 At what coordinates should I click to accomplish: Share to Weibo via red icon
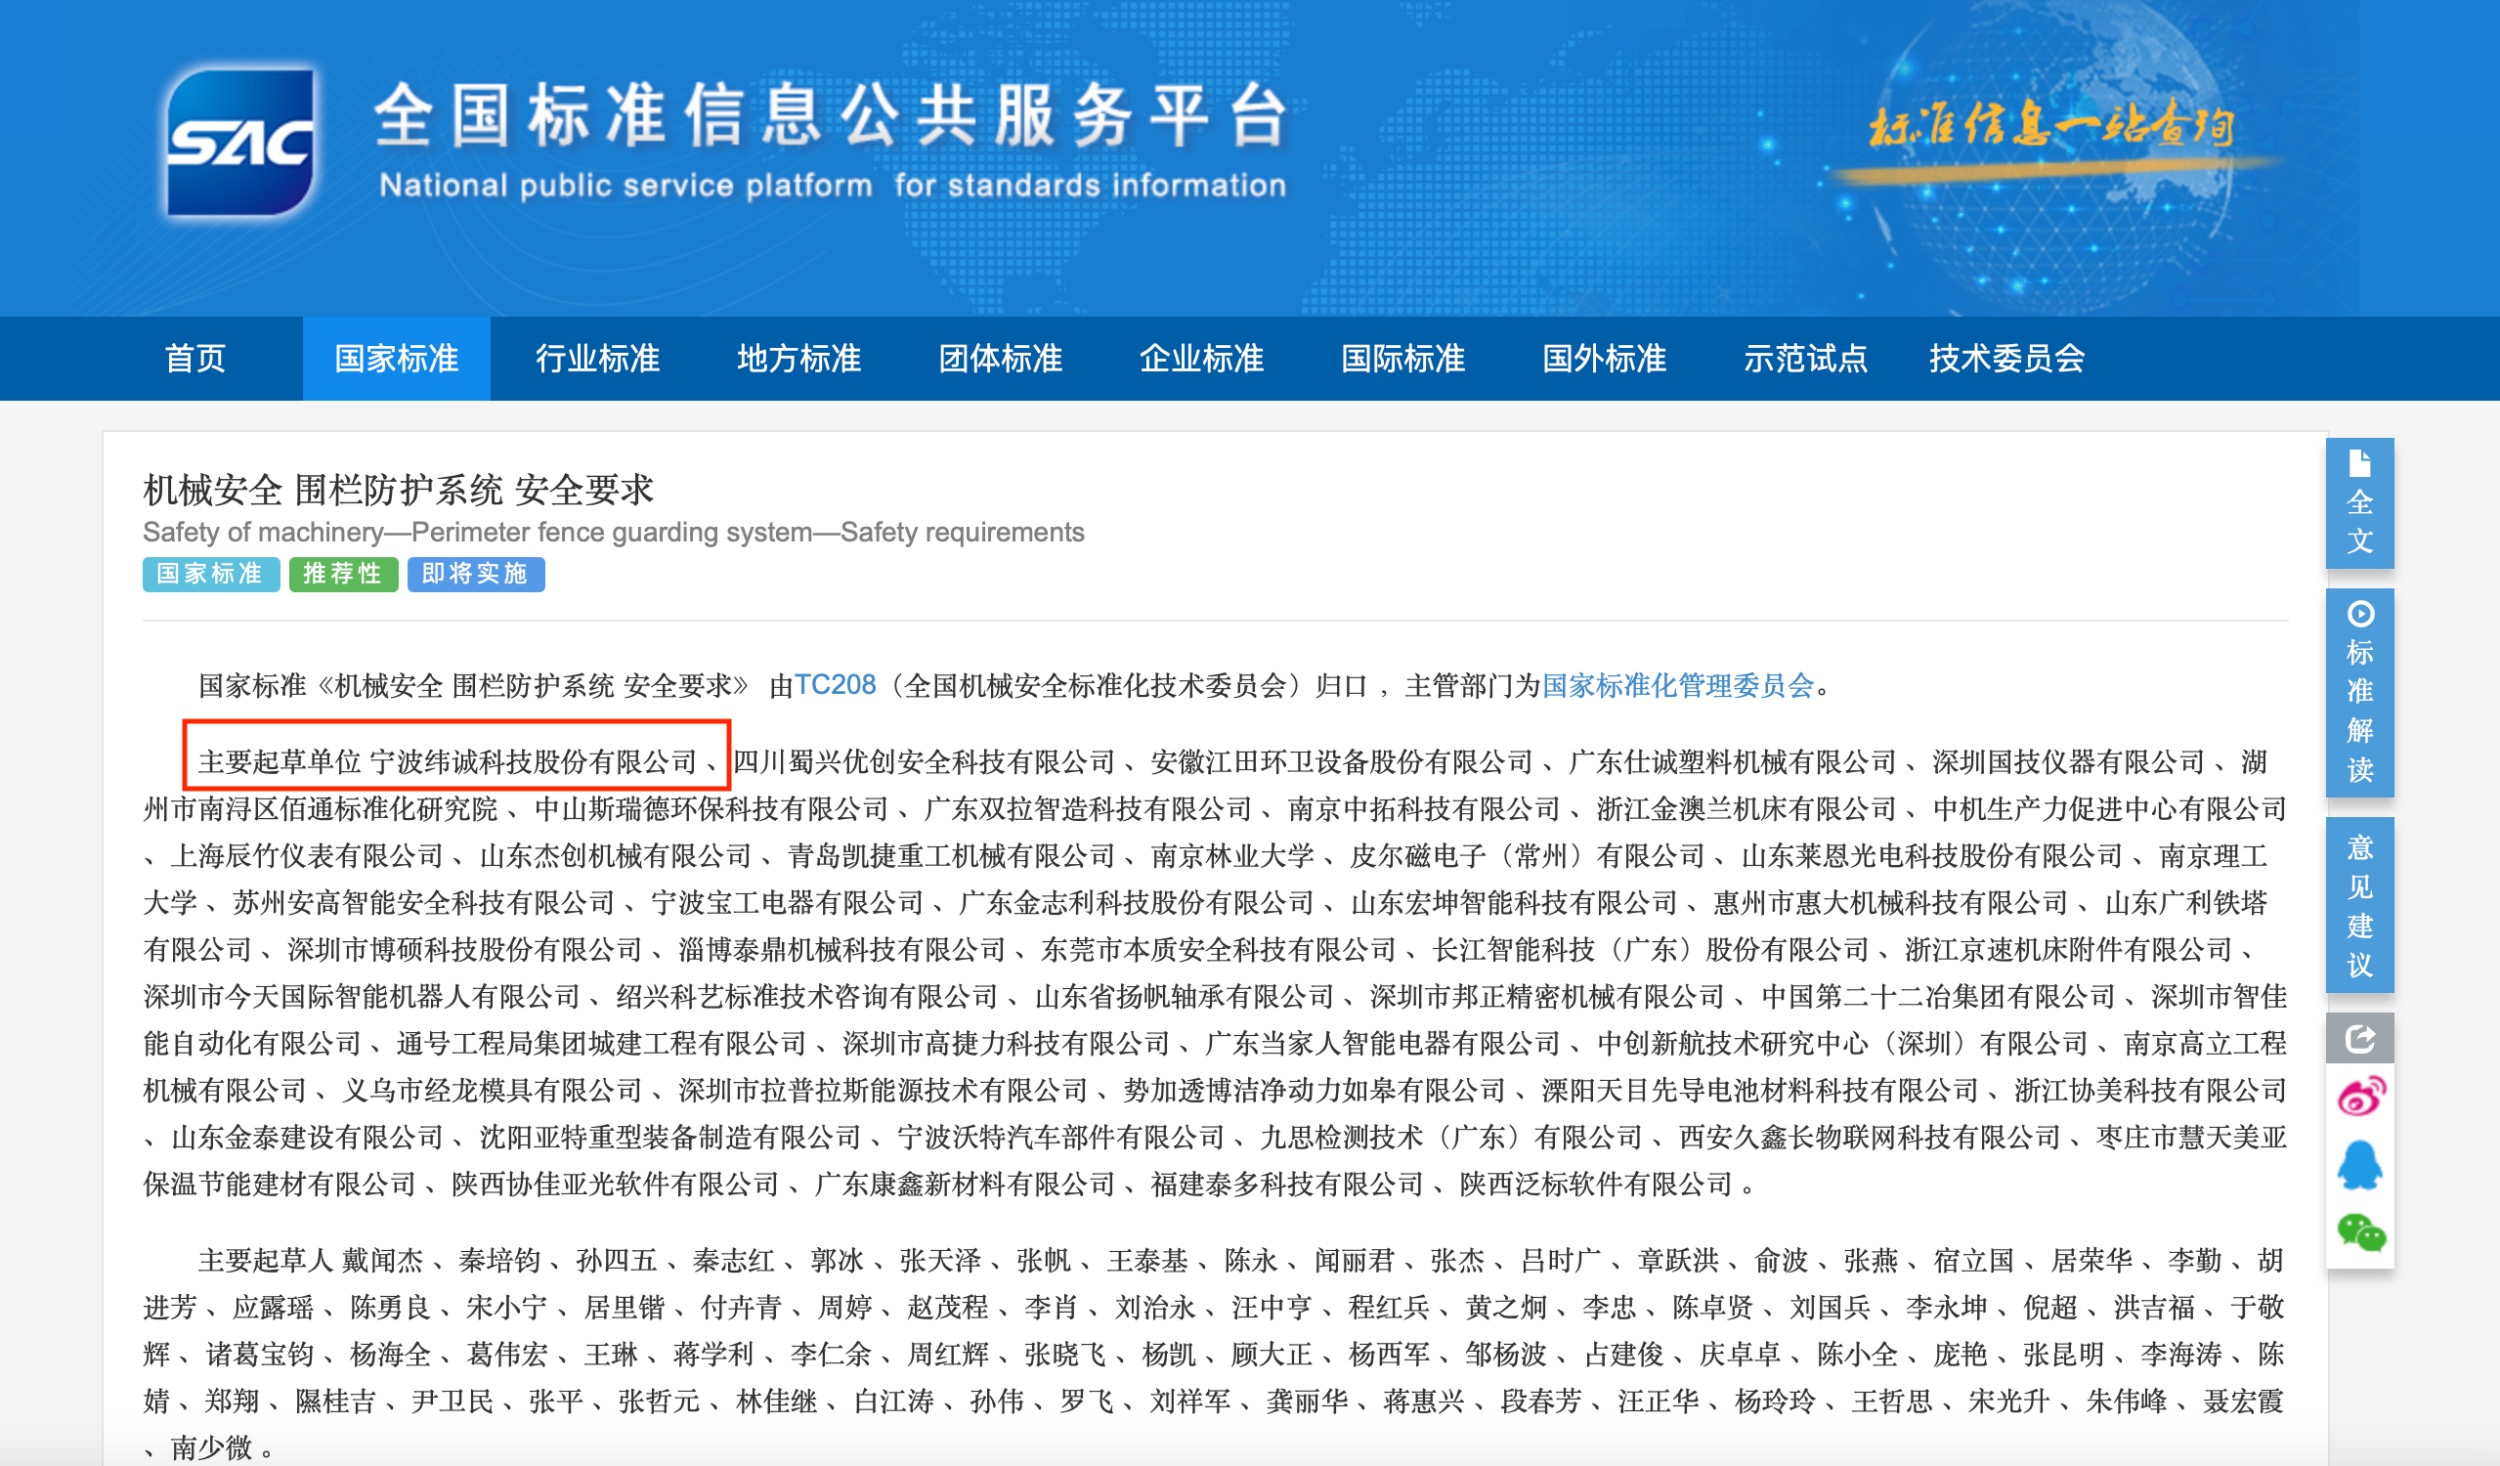tap(2359, 1097)
